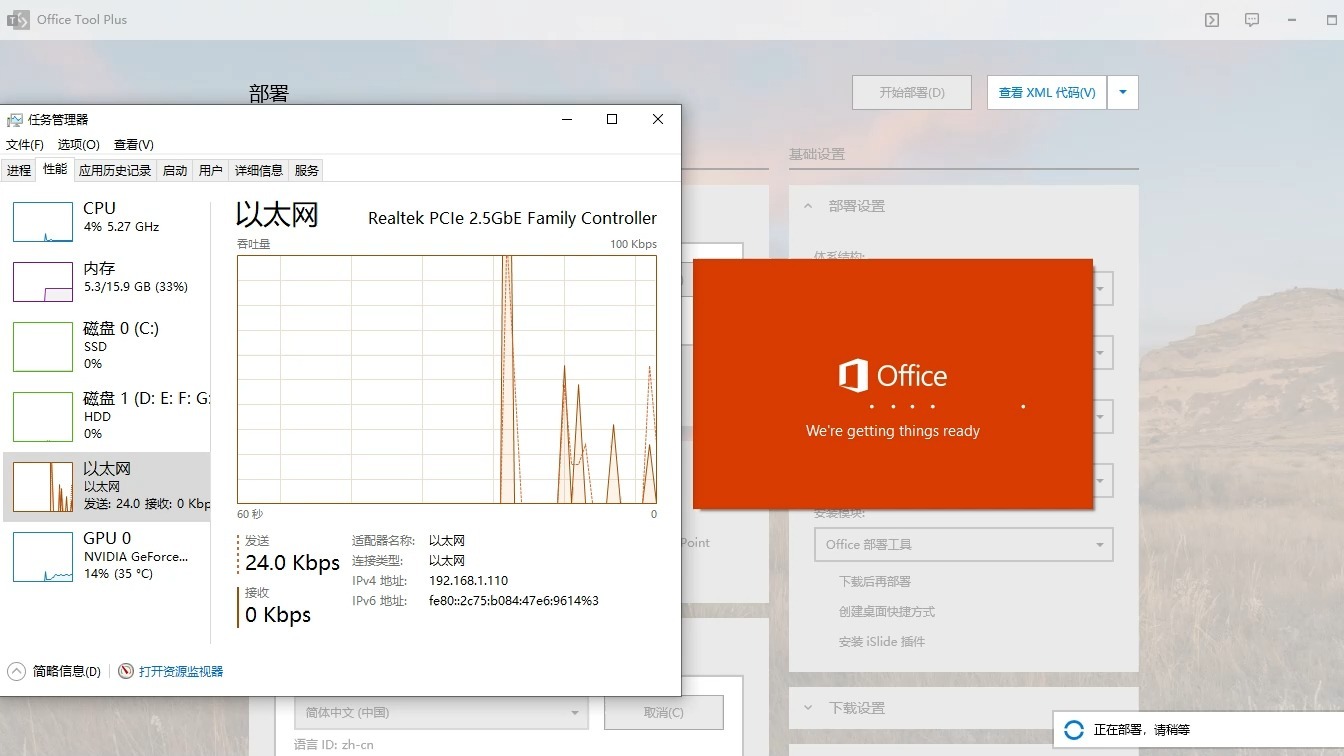The image size is (1344, 756).
Task: Select the 以太网 entry in sidebar
Action: point(106,486)
